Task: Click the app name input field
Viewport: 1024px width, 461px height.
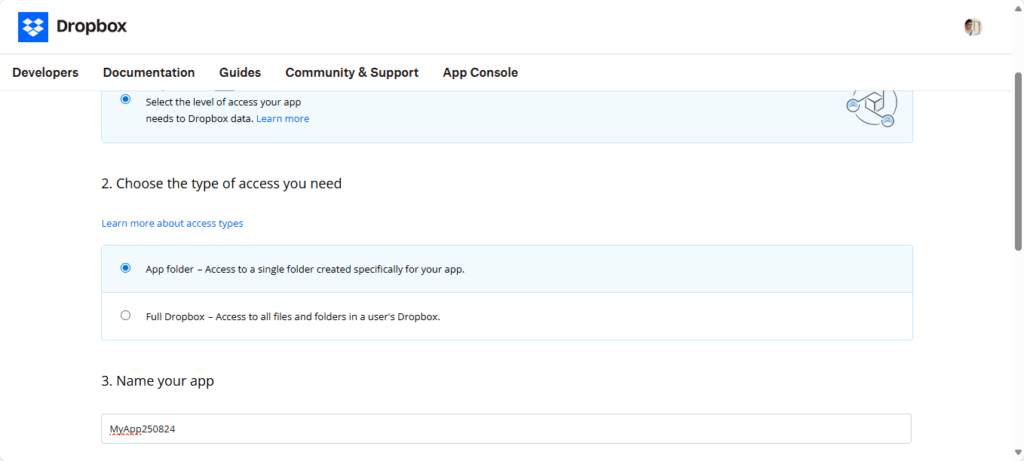Action: tap(506, 428)
